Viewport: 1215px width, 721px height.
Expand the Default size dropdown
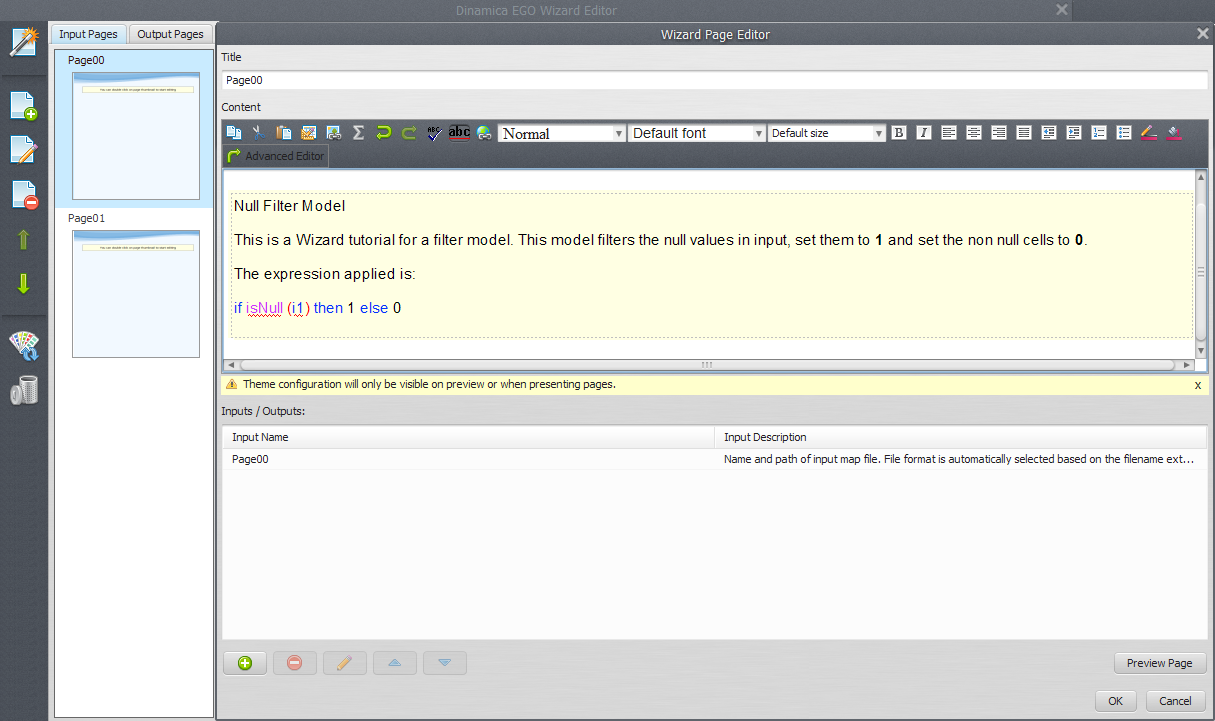pyautogui.click(x=827, y=133)
